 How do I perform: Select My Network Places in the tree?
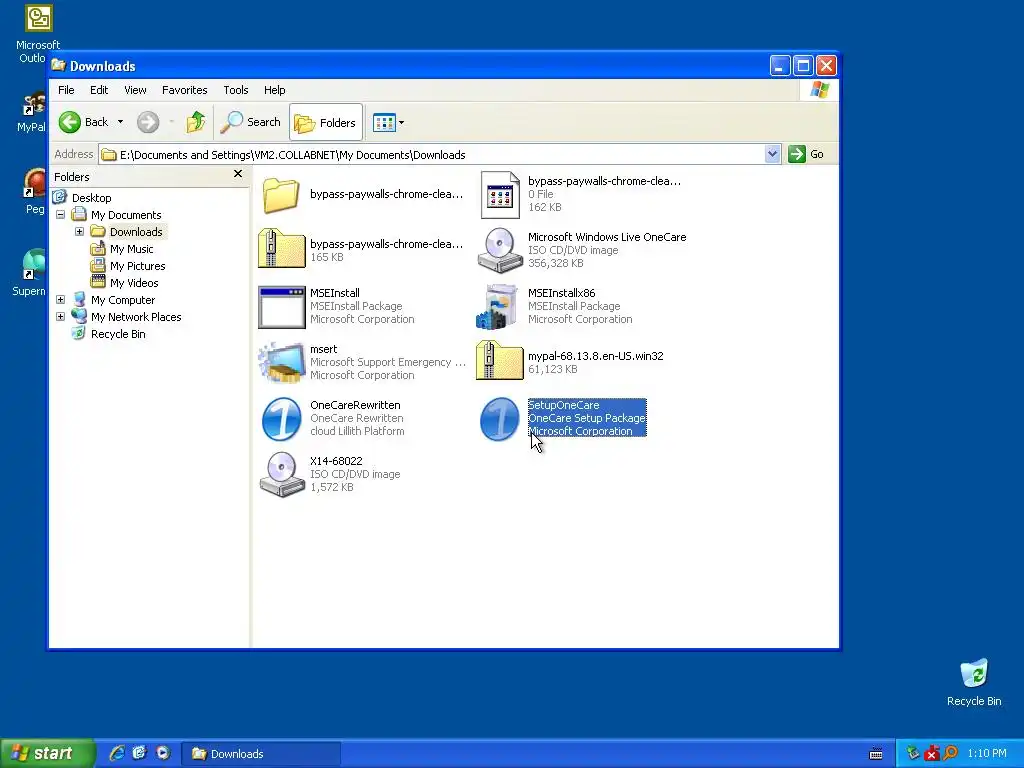[136, 317]
